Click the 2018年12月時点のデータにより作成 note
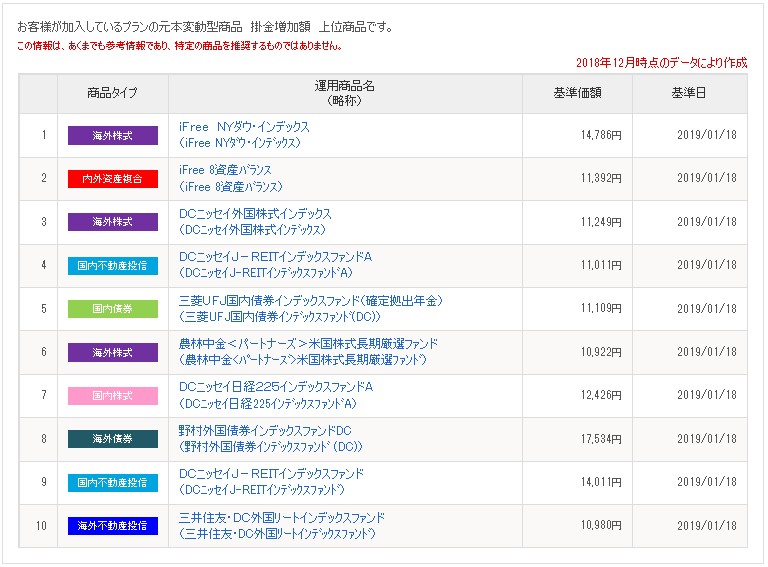Viewport: 768px width, 567px height. point(661,63)
